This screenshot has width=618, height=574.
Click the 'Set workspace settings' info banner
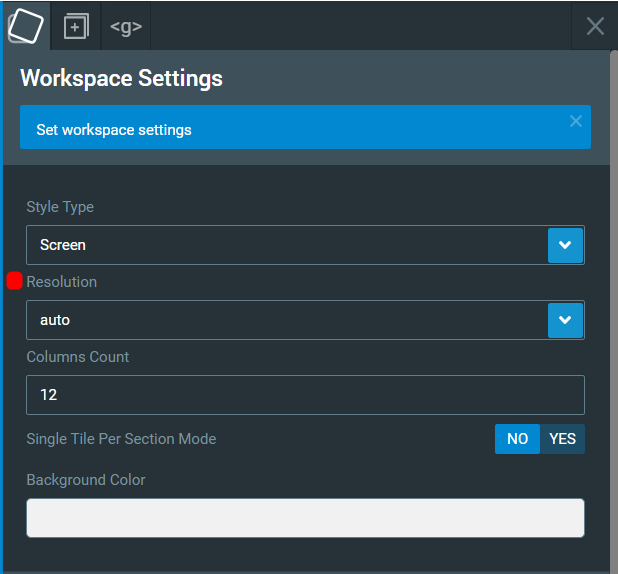305,127
